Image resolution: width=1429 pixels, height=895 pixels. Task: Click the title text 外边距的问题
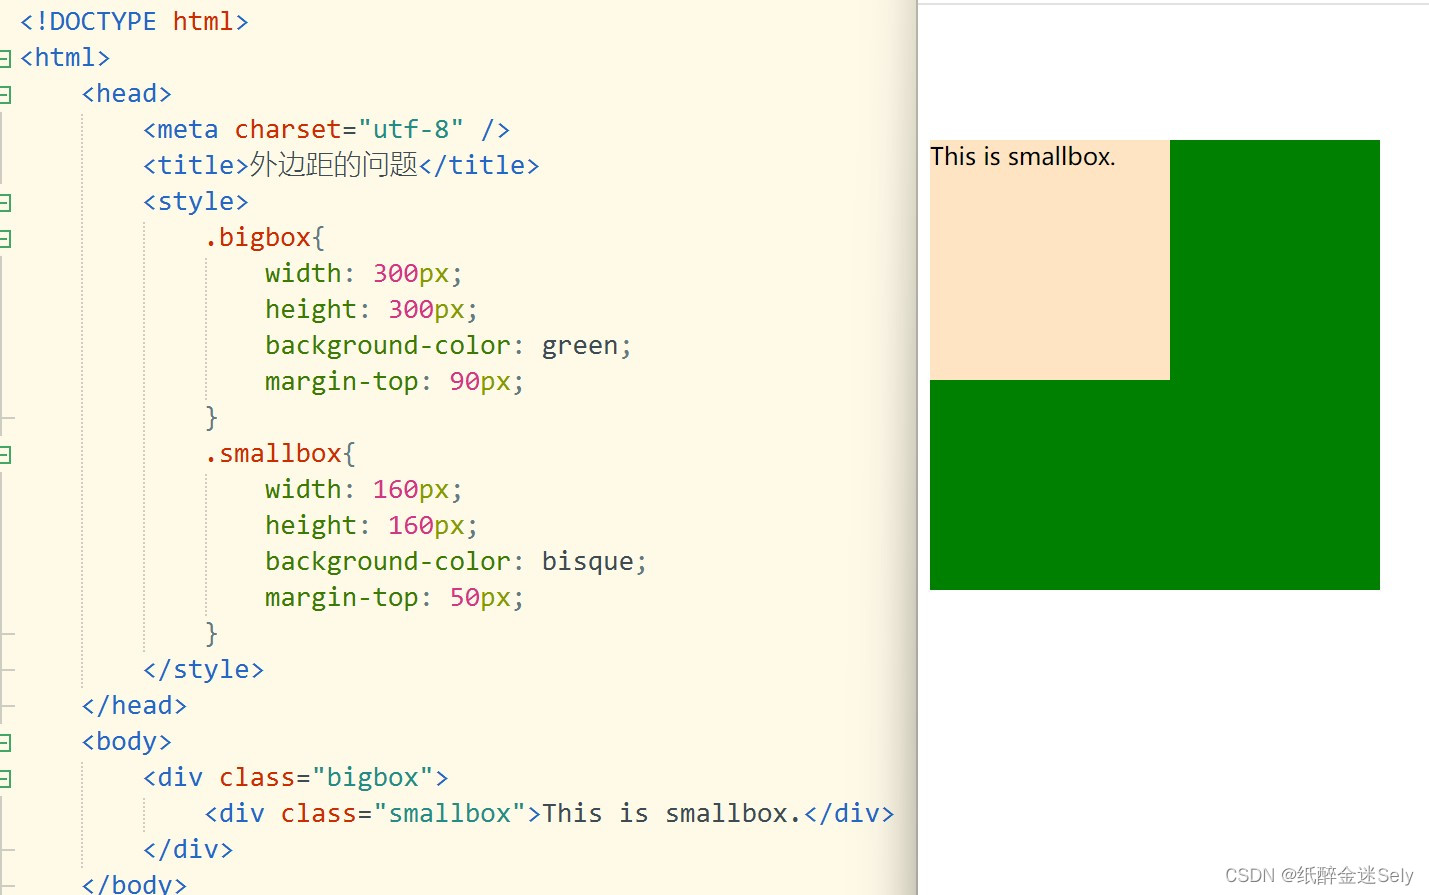pos(333,164)
